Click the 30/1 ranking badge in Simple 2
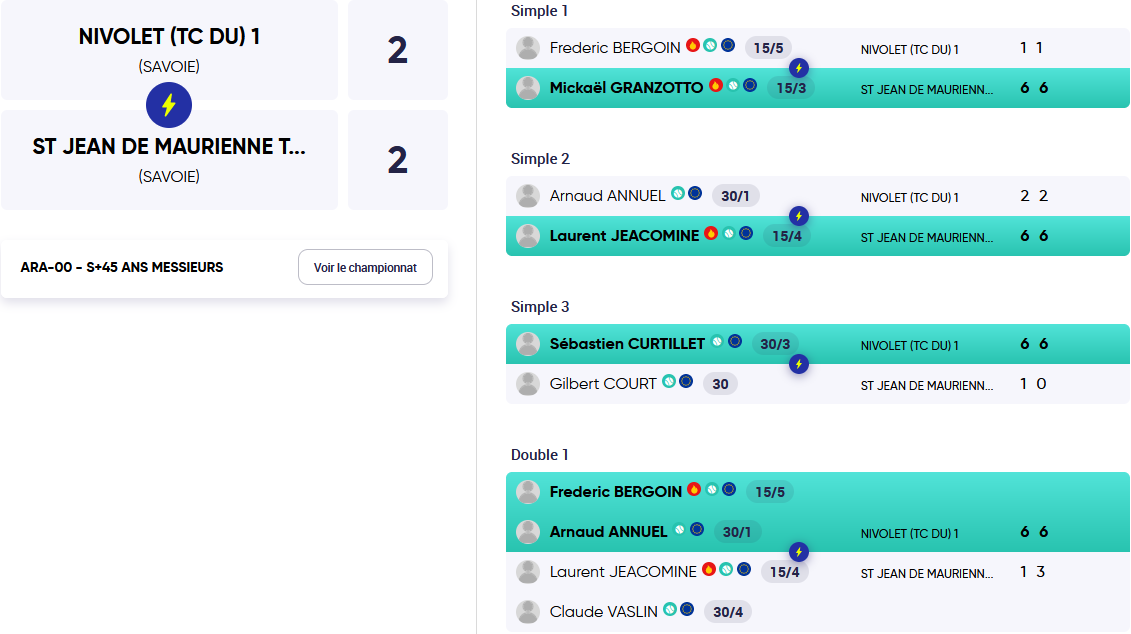The width and height of the screenshot is (1131, 634). point(735,196)
